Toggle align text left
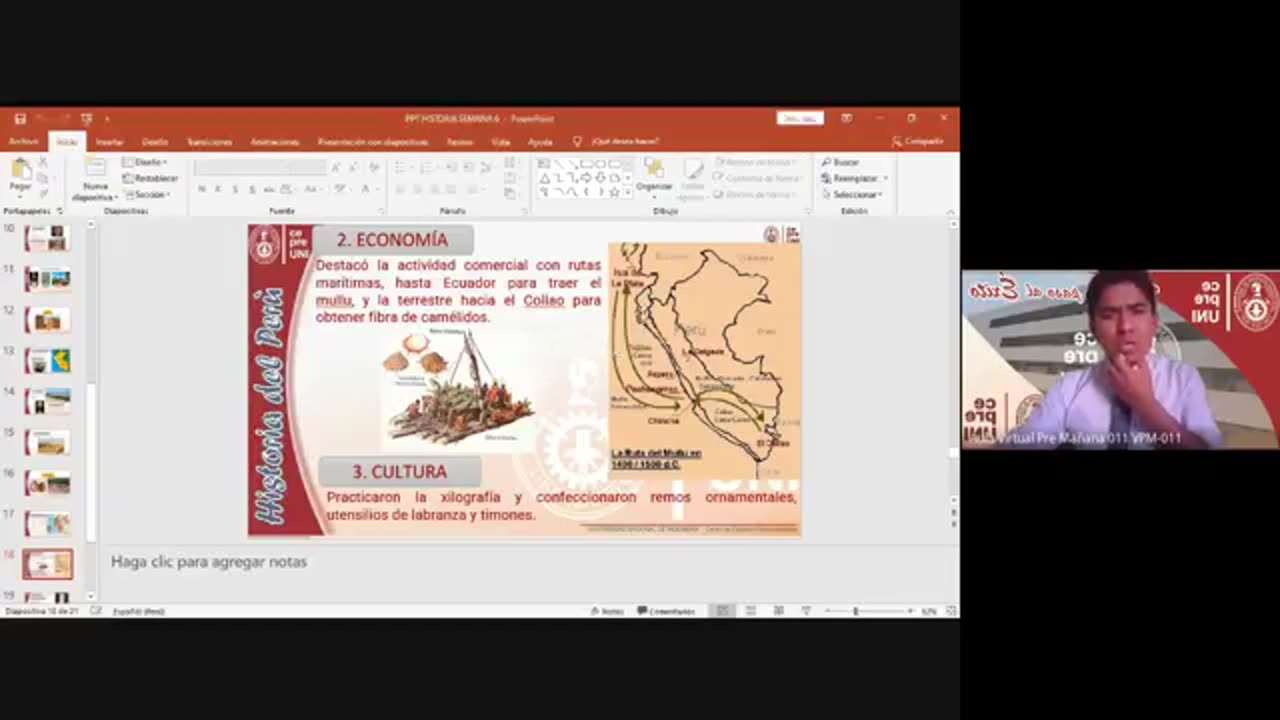 coord(401,189)
